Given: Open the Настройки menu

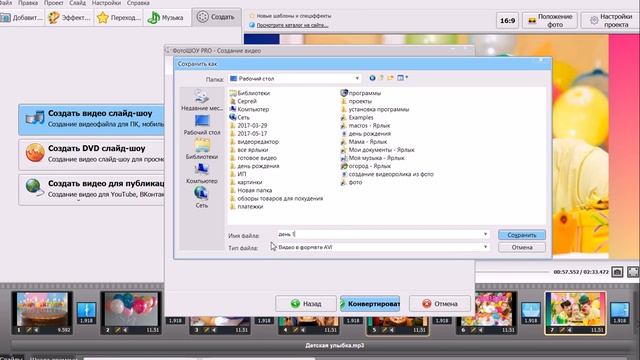Looking at the screenshot, I should pyautogui.click(x=106, y=3).
